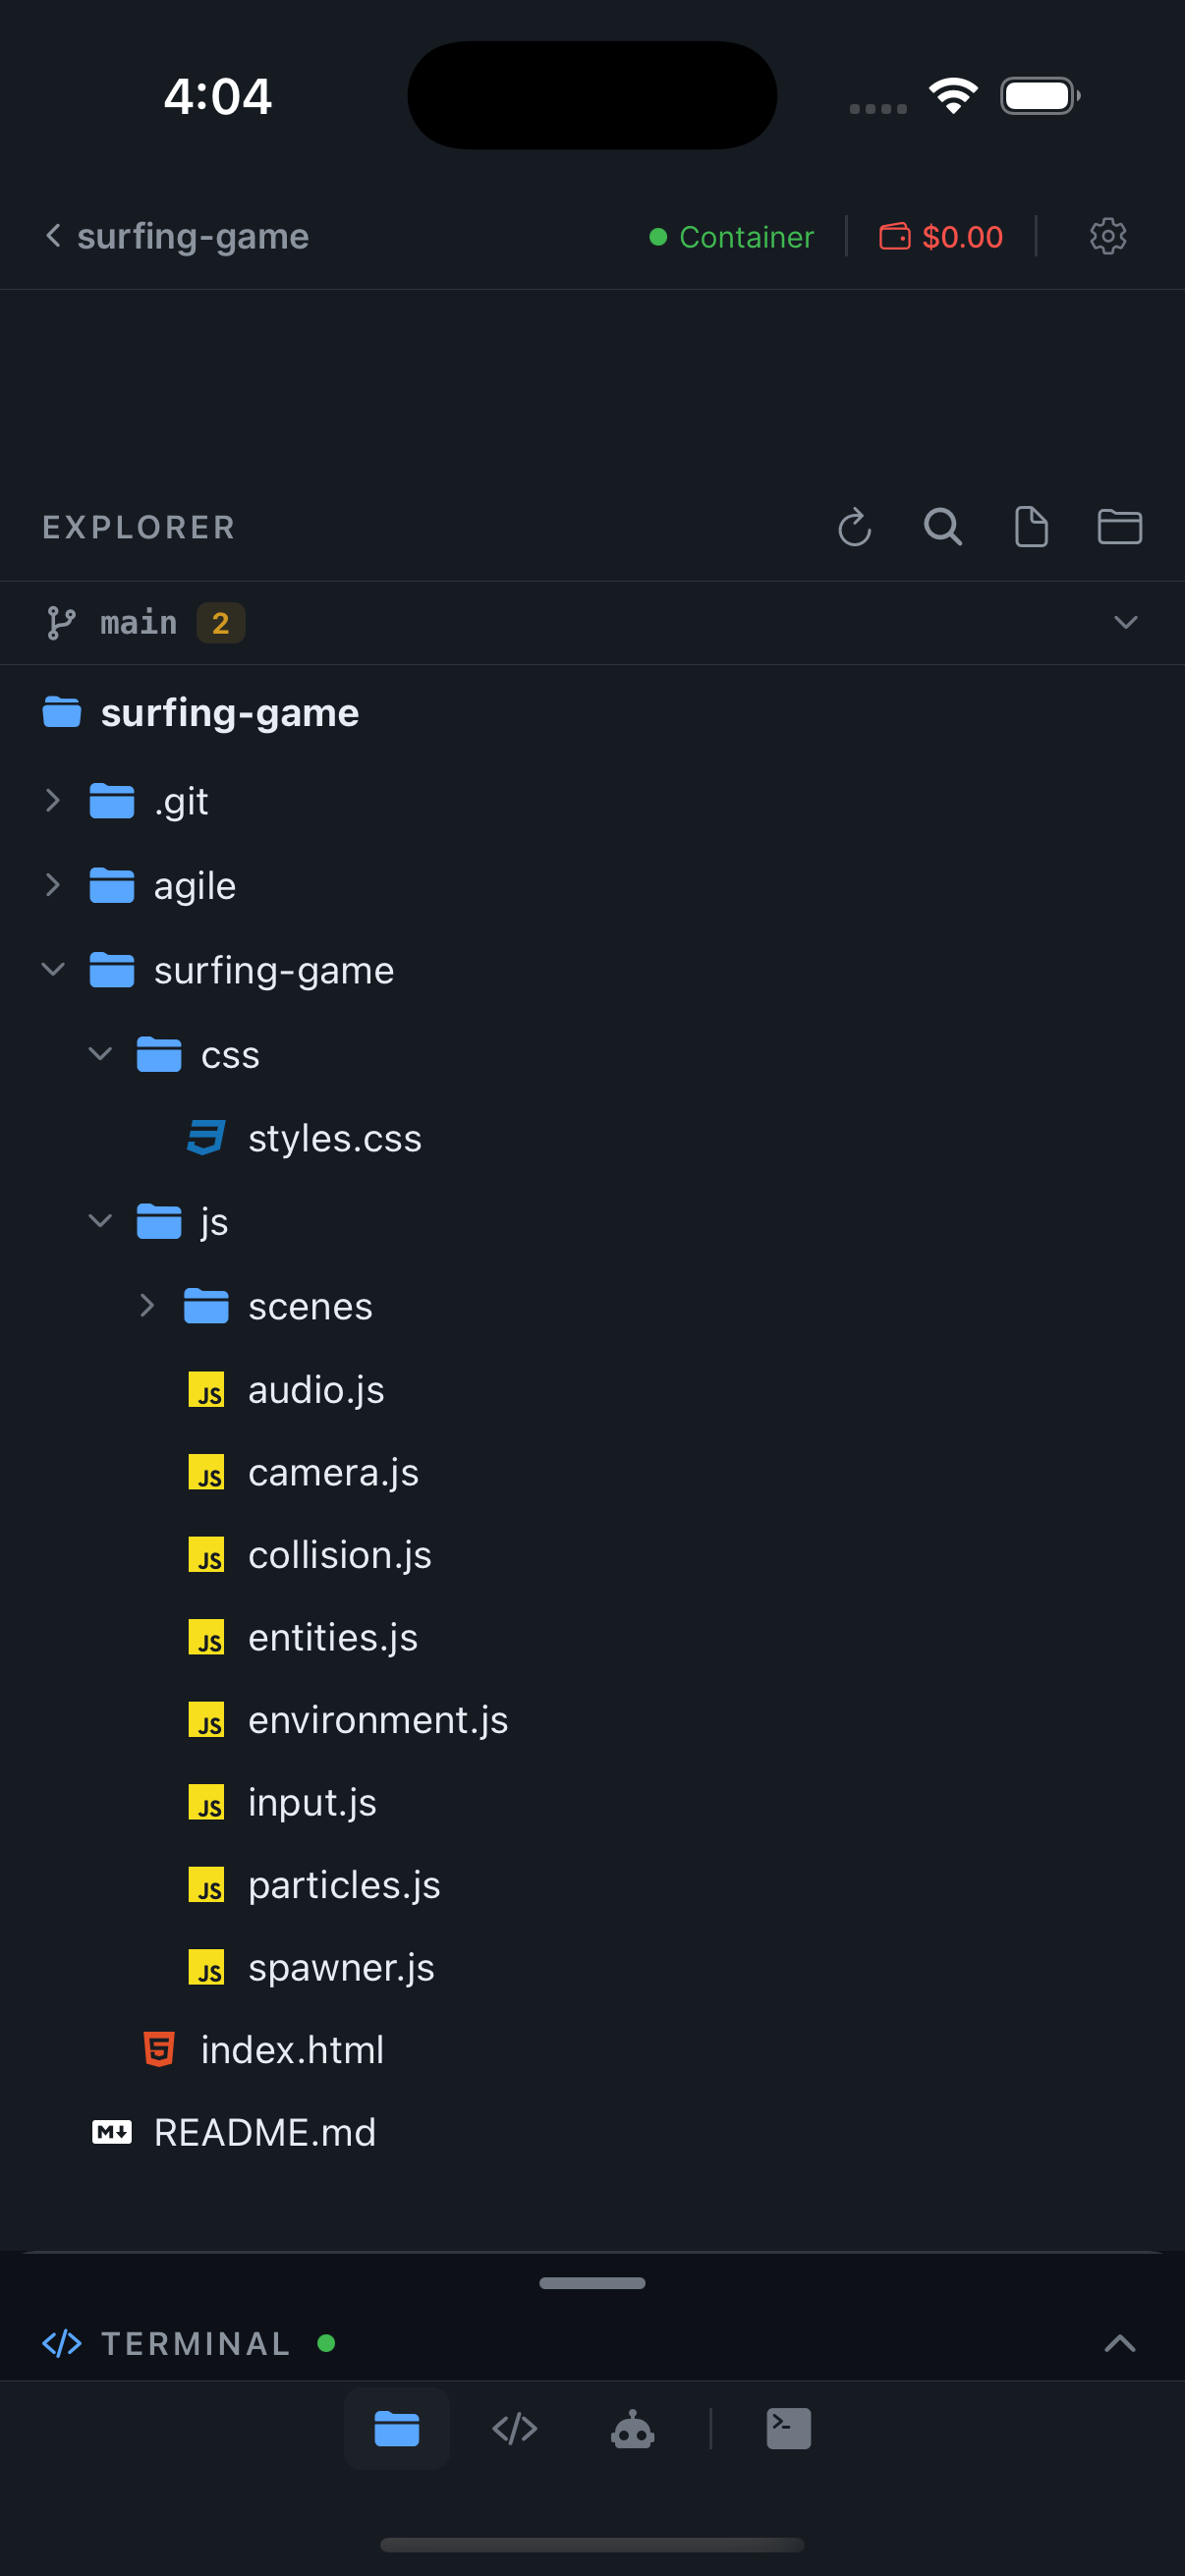Collapse the js folder
Screen dimensions: 1185x2576
(99, 1221)
